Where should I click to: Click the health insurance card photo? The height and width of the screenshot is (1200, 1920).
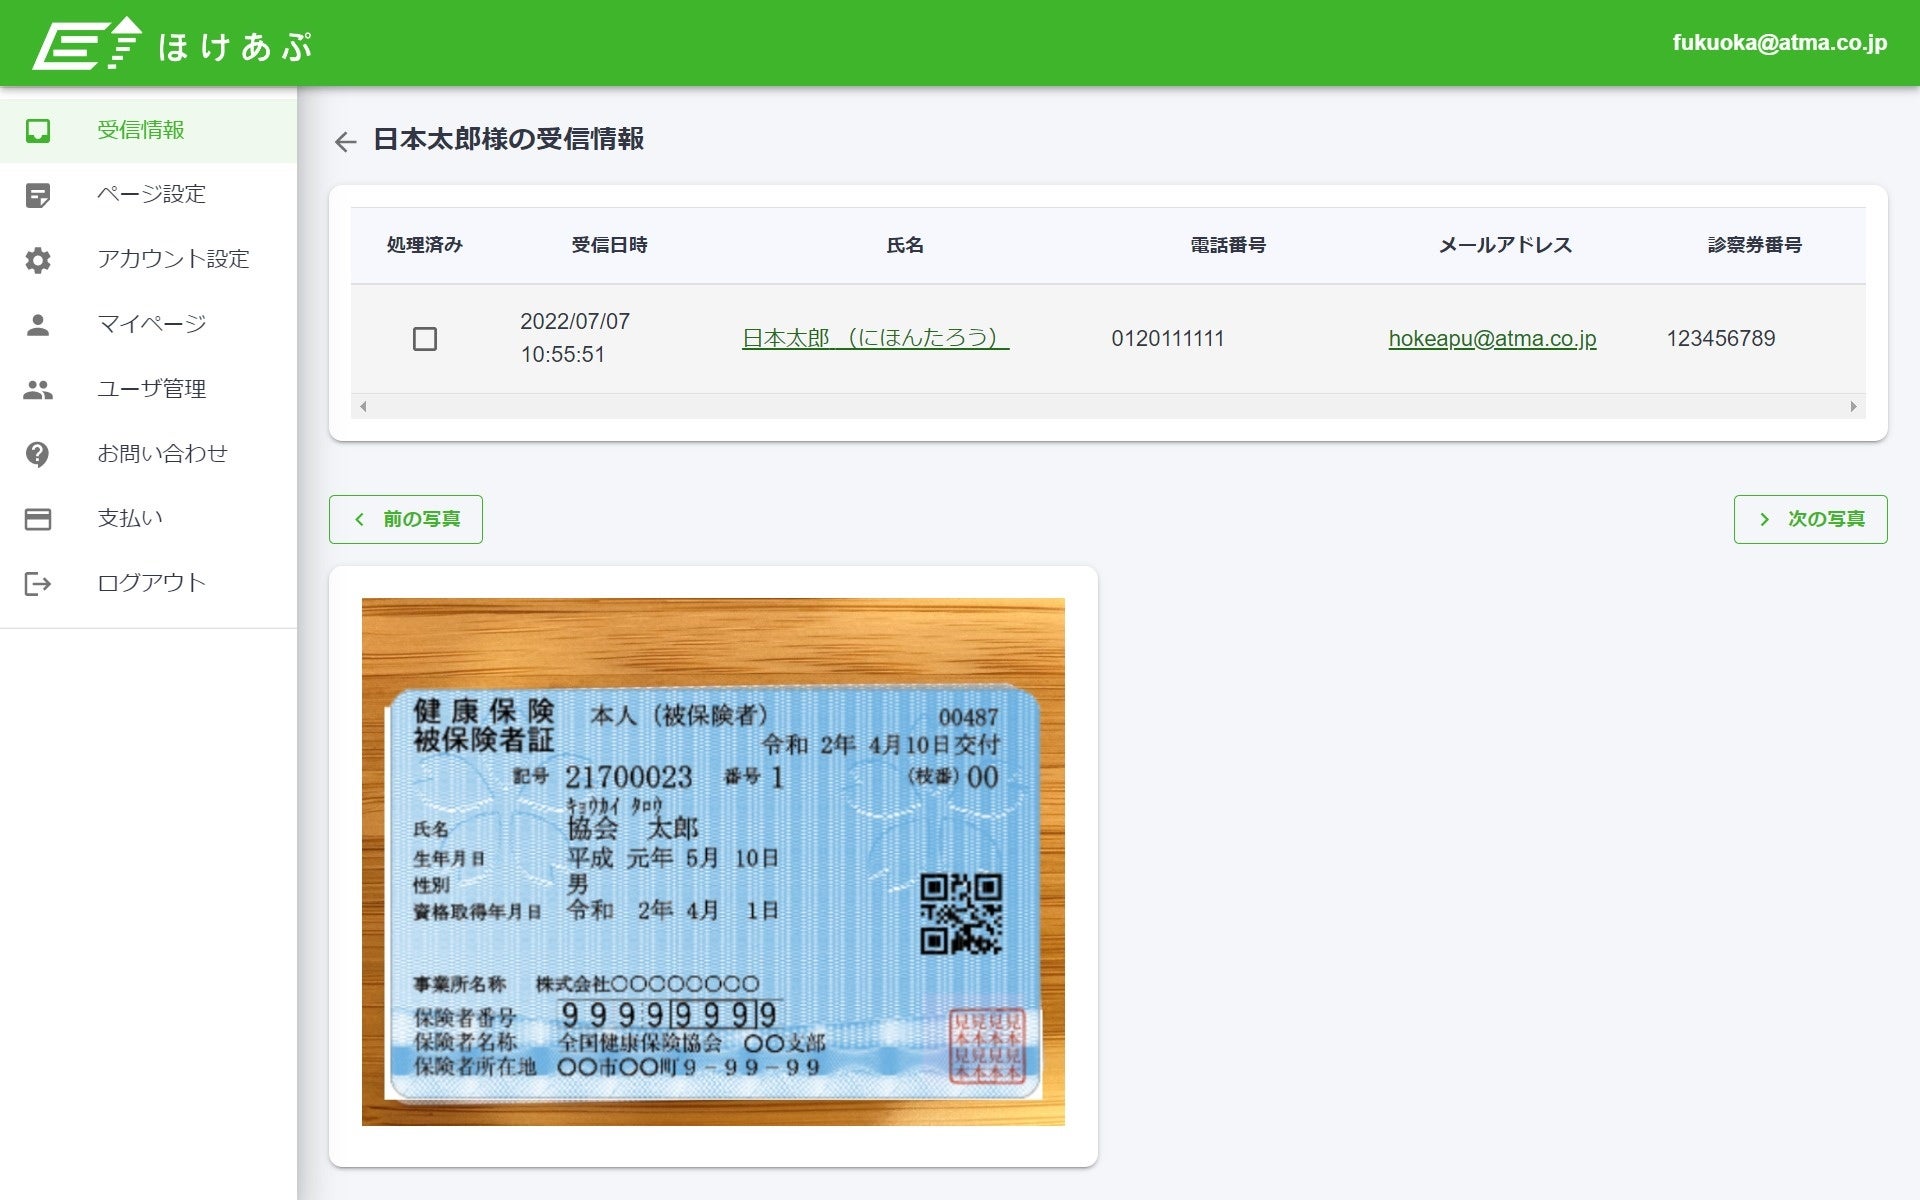[713, 861]
